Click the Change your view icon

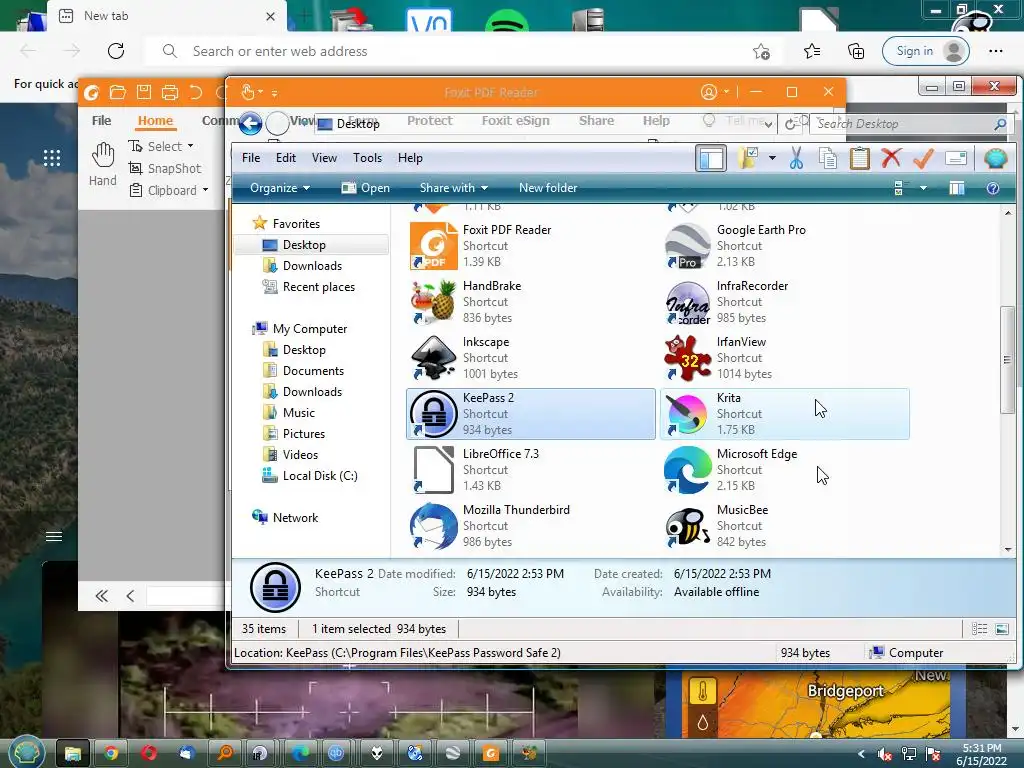coord(899,188)
